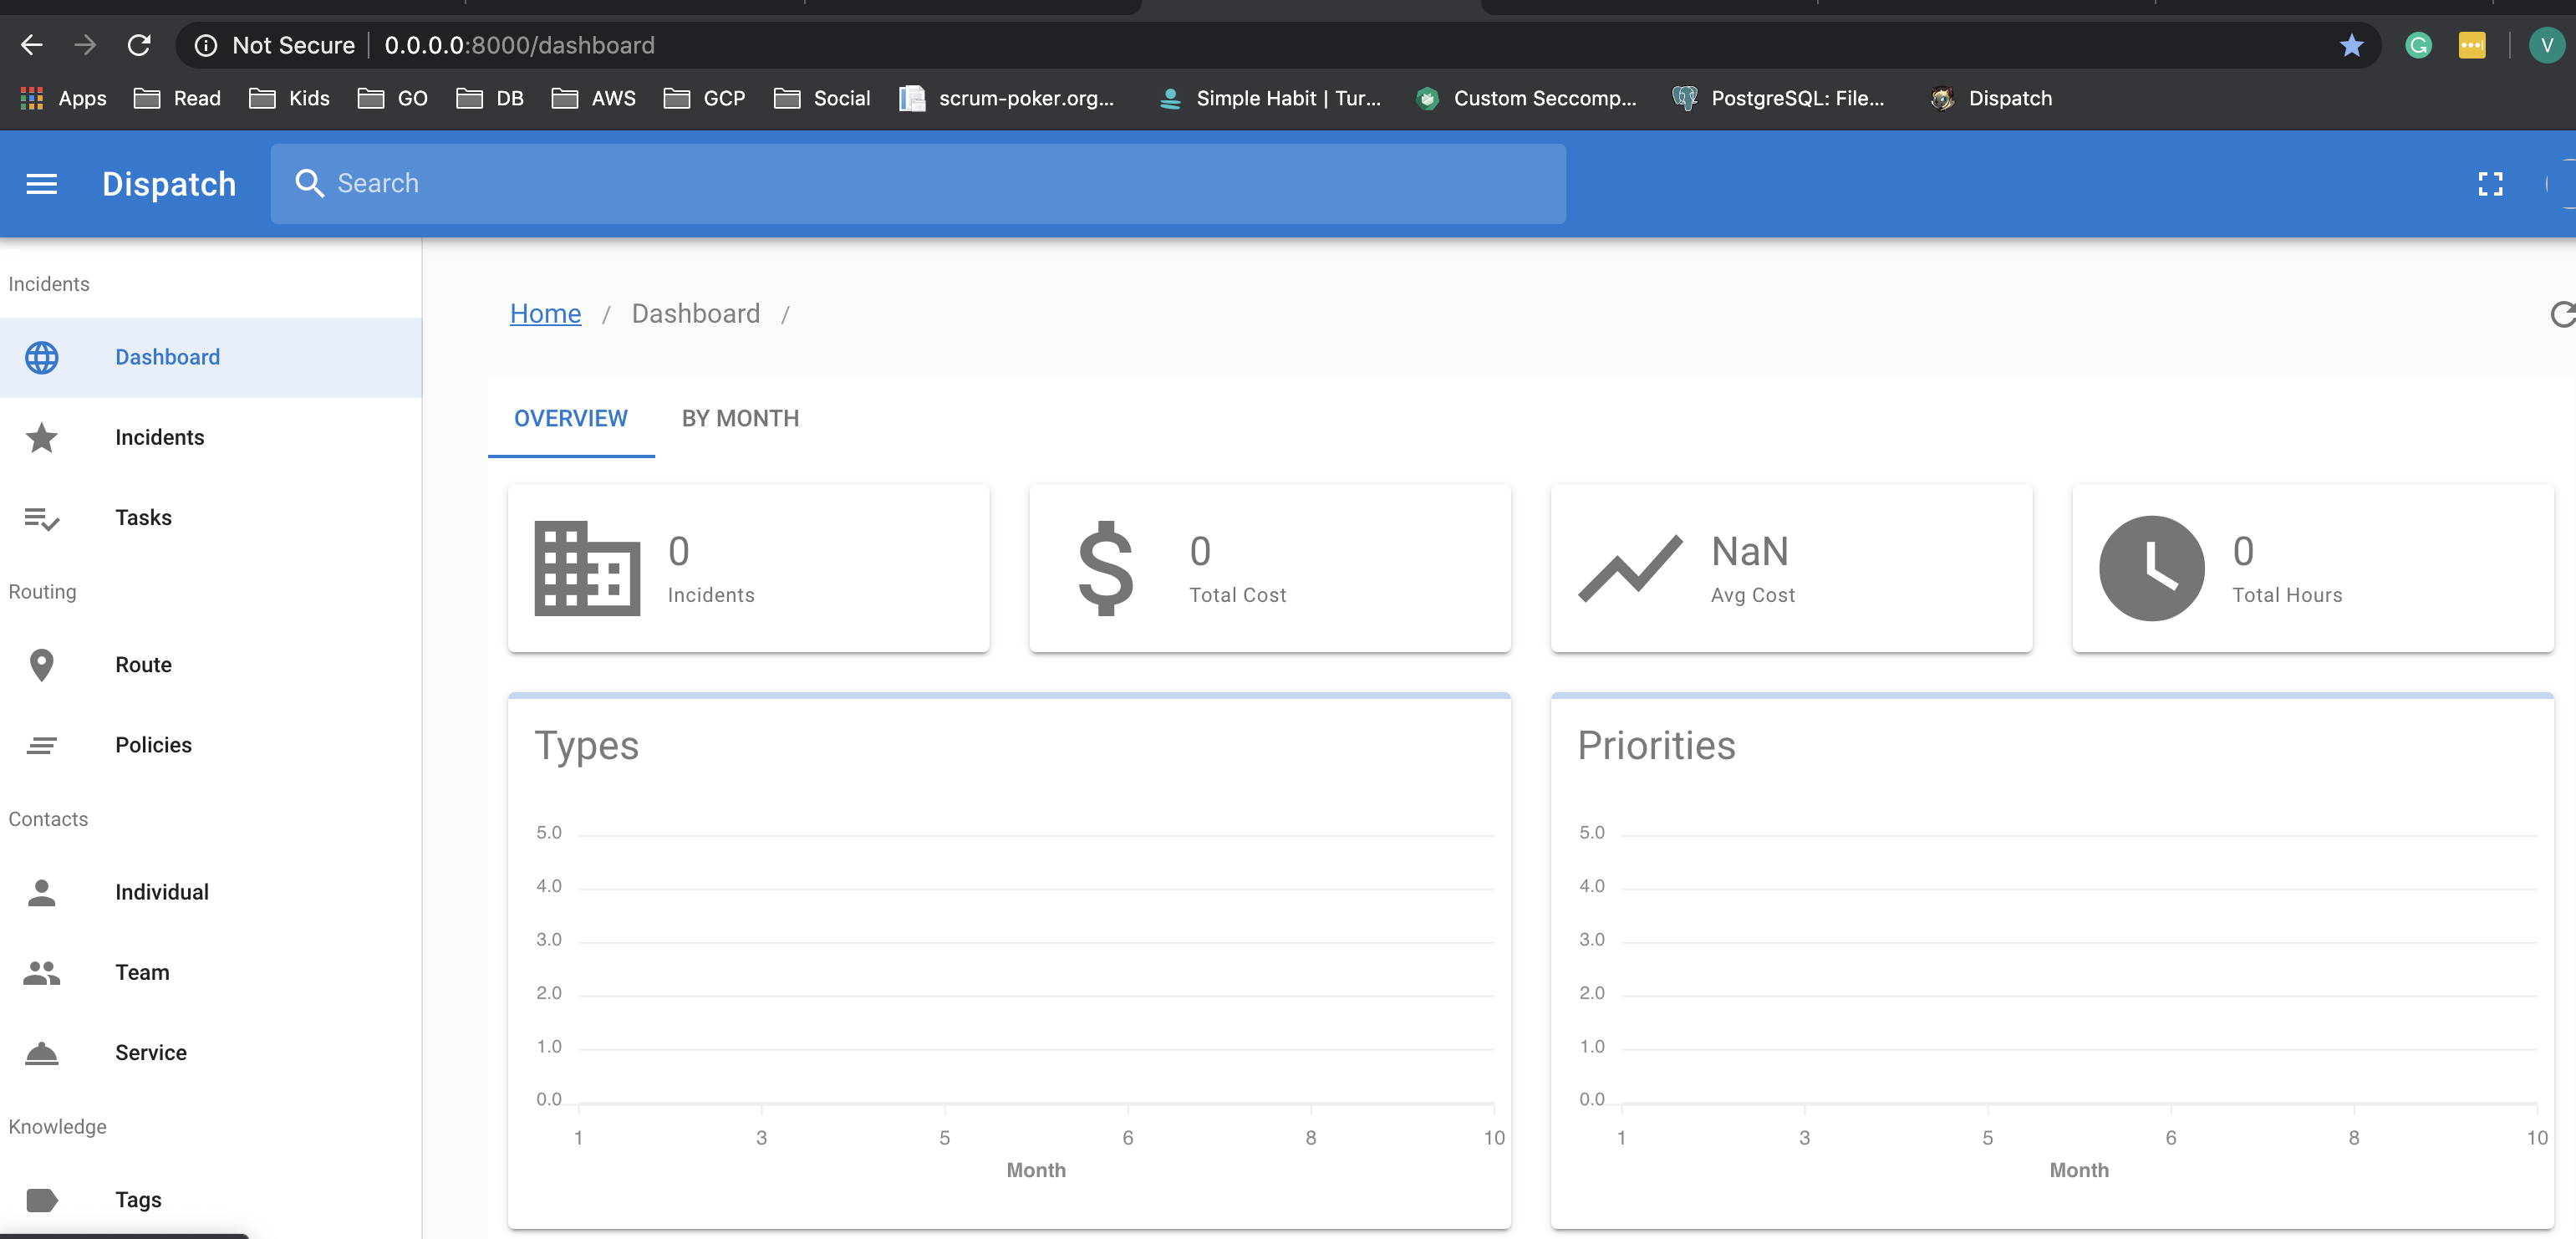Select the OVERVIEW tab
Viewport: 2576px width, 1239px height.
(x=571, y=418)
